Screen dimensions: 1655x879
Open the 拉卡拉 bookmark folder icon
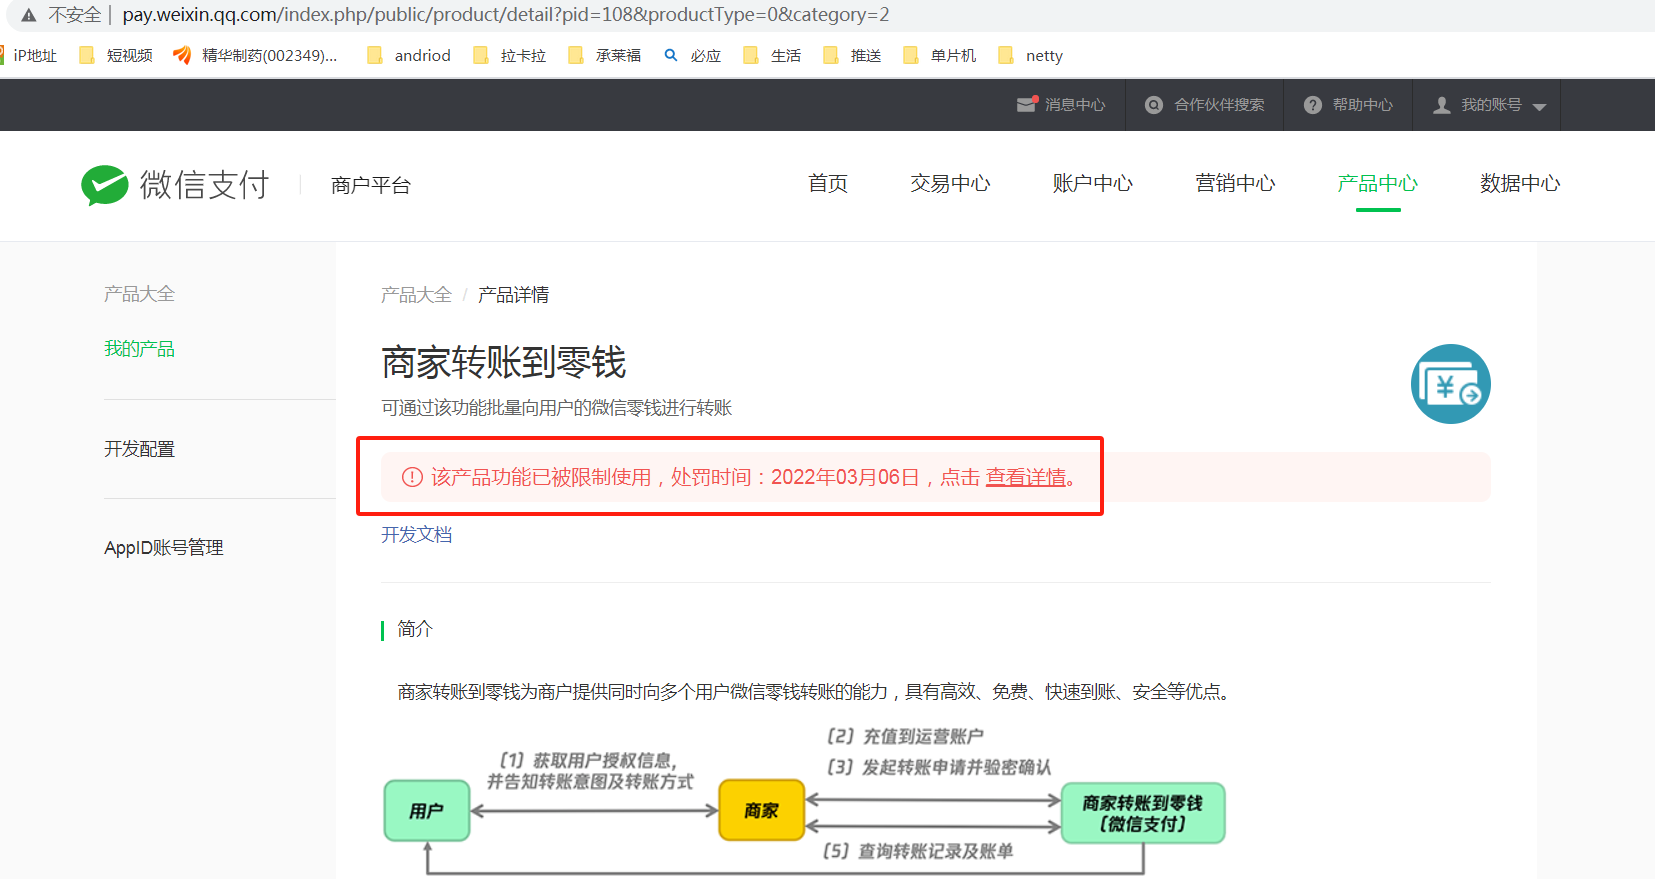pyautogui.click(x=481, y=55)
